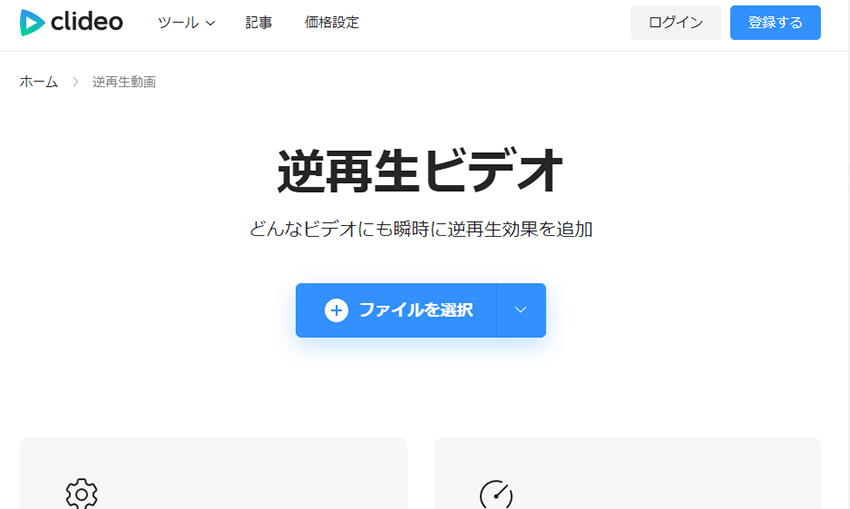Click the left gray feature card

(x=214, y=473)
